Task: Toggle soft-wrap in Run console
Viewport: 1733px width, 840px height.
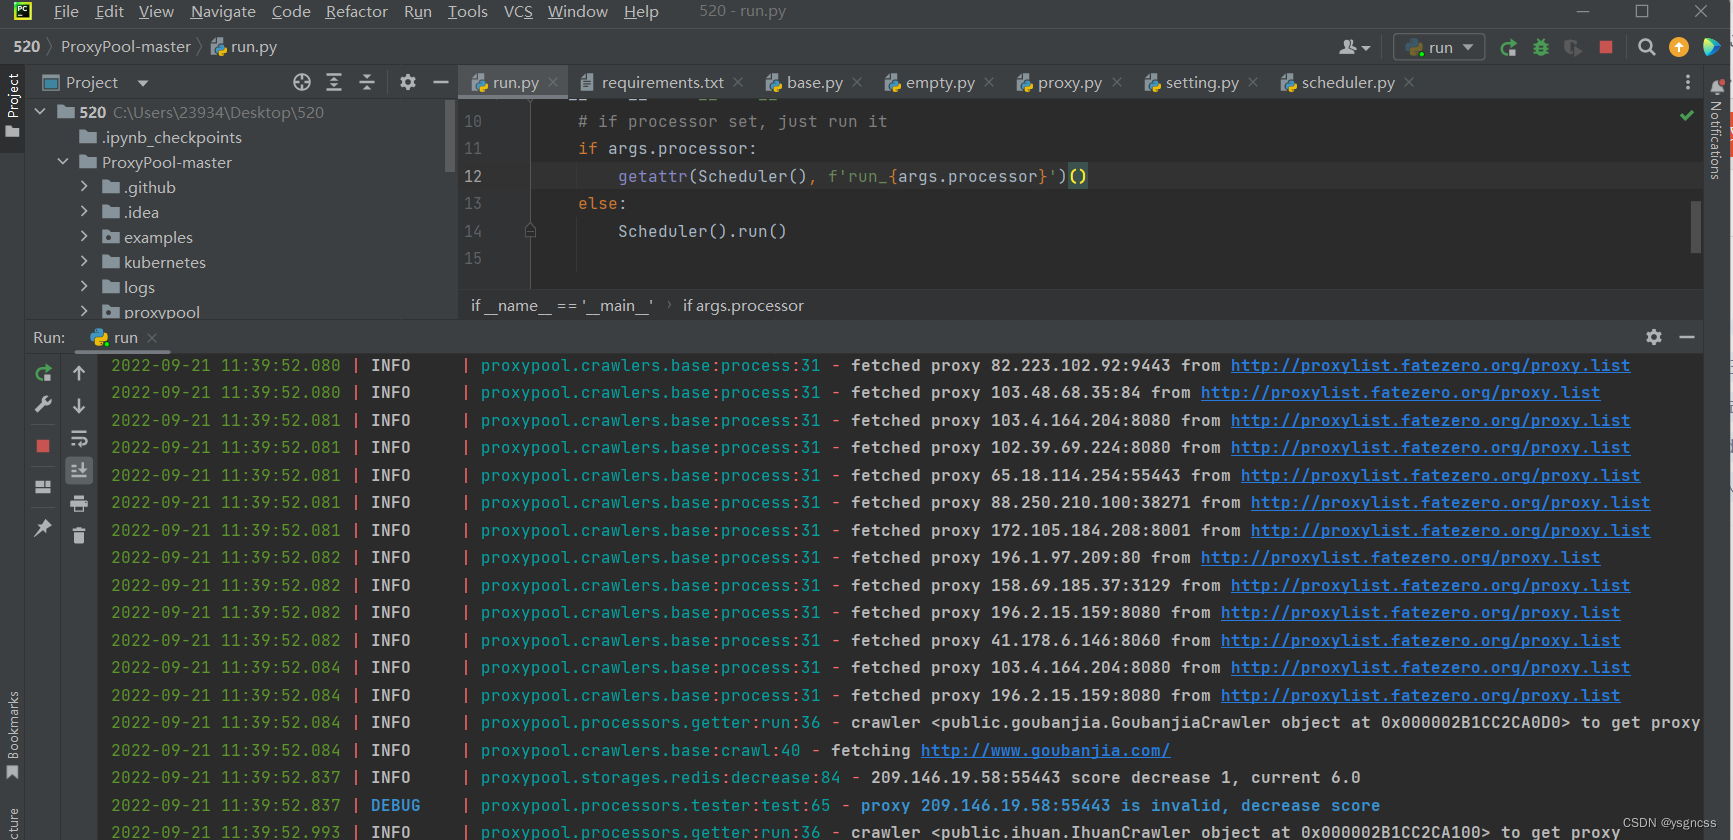Action: [x=79, y=438]
